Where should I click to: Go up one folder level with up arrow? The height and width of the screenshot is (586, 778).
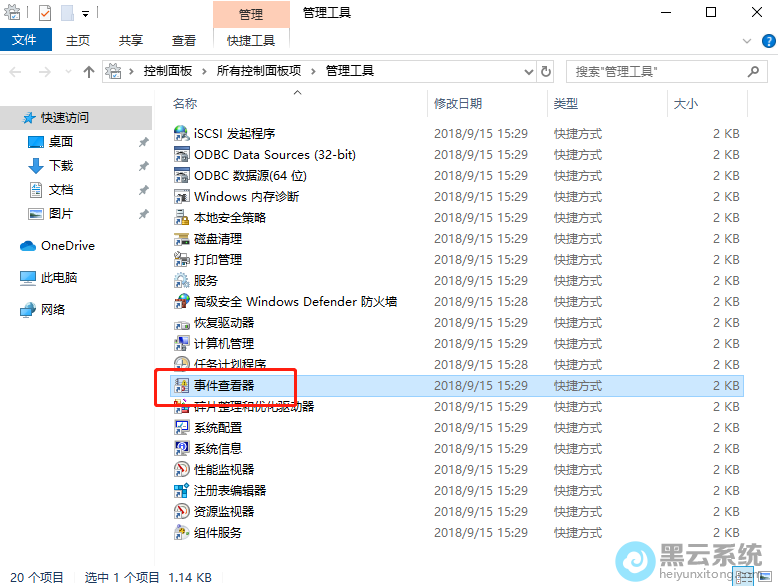pyautogui.click(x=89, y=72)
